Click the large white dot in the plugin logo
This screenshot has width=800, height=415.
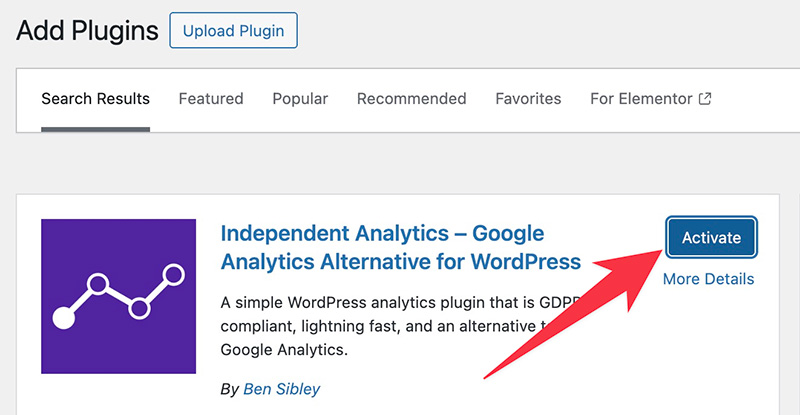(64, 319)
